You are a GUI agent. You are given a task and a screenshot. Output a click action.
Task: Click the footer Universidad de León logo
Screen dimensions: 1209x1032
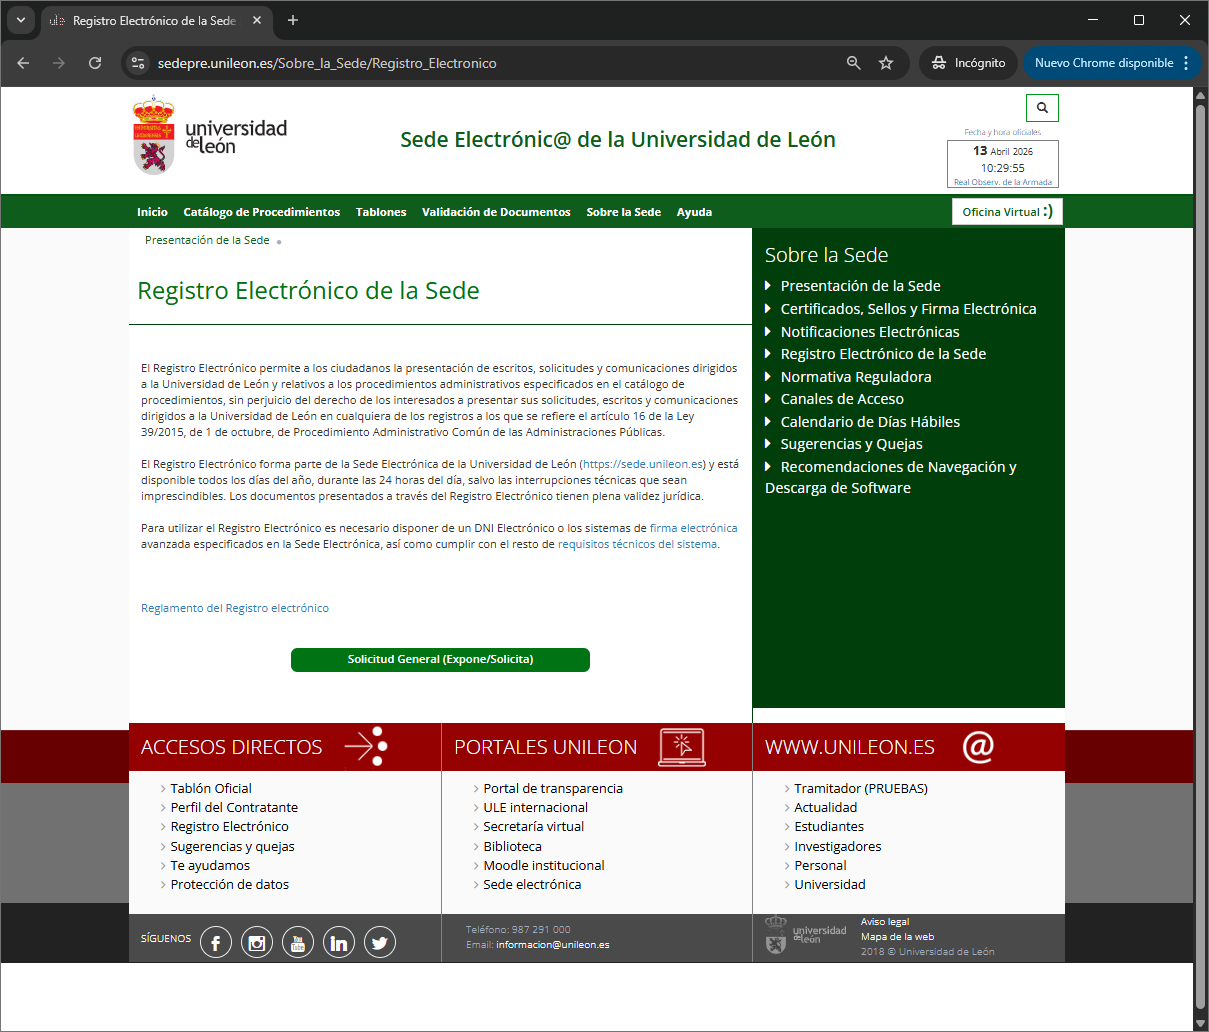point(805,935)
